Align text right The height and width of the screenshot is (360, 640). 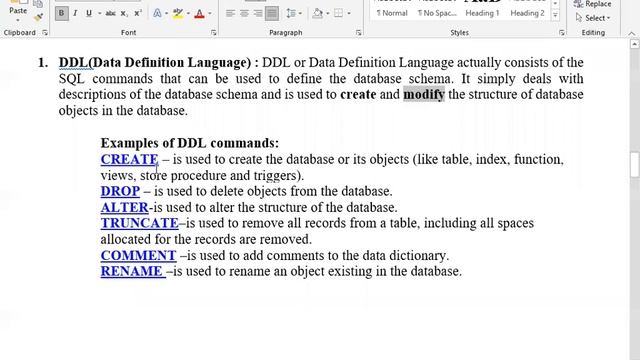point(258,13)
